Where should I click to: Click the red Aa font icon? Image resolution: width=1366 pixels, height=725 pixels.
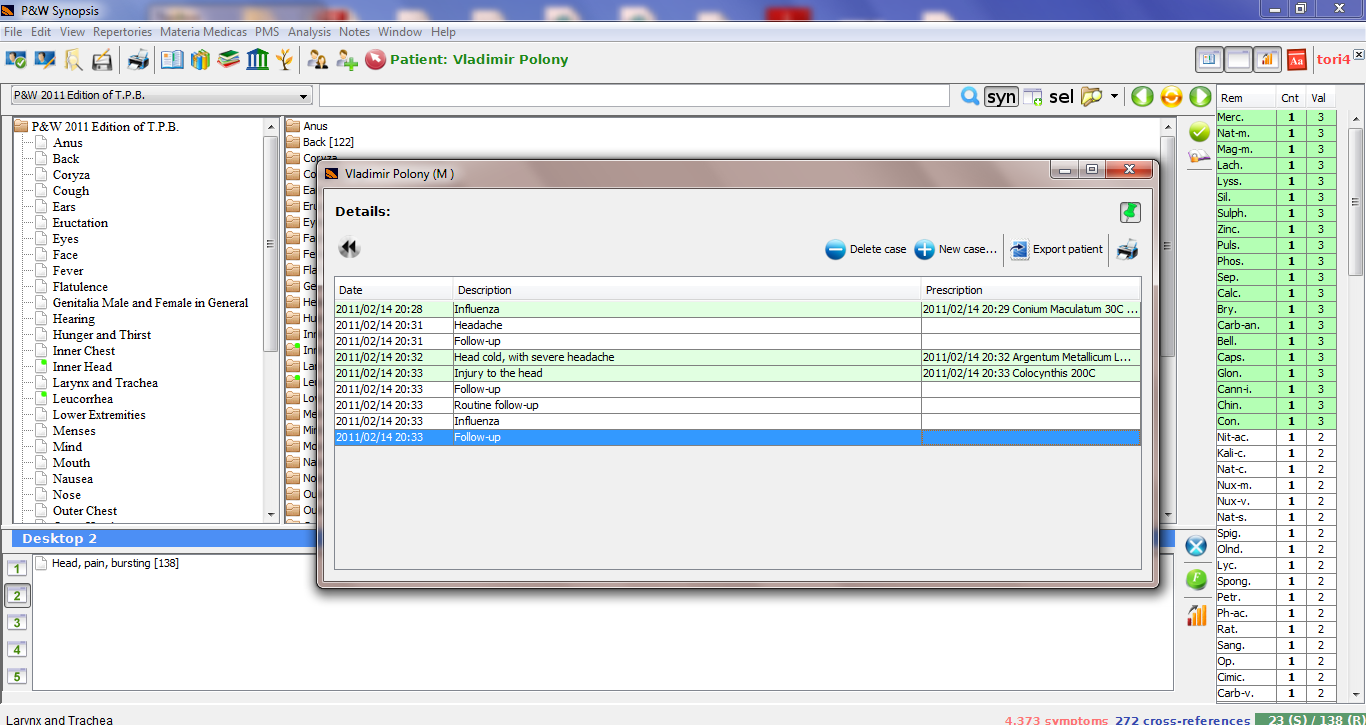tap(1296, 60)
